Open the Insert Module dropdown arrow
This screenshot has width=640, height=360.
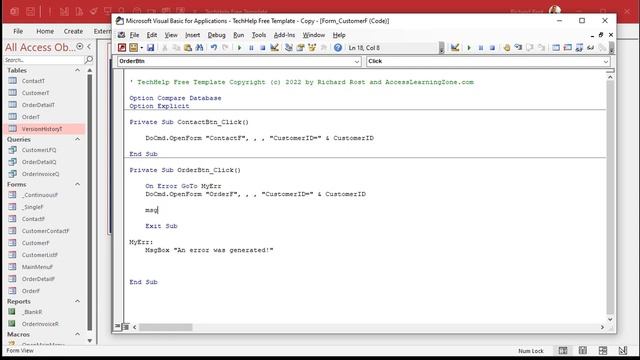(141, 48)
